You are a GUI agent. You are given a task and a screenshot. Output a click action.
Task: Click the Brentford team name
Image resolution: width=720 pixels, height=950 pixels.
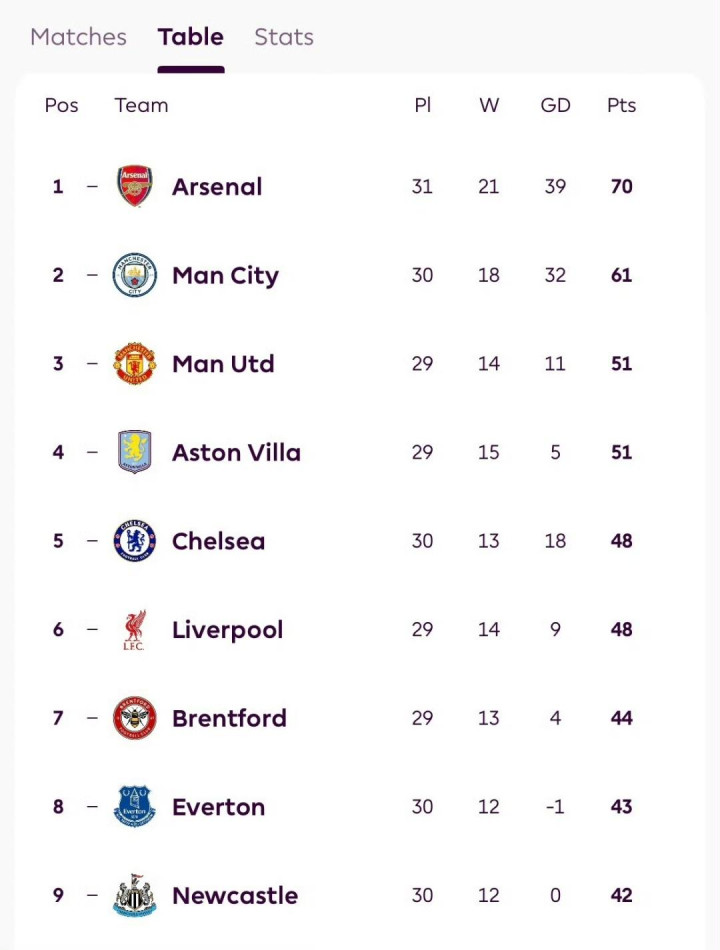pos(229,718)
